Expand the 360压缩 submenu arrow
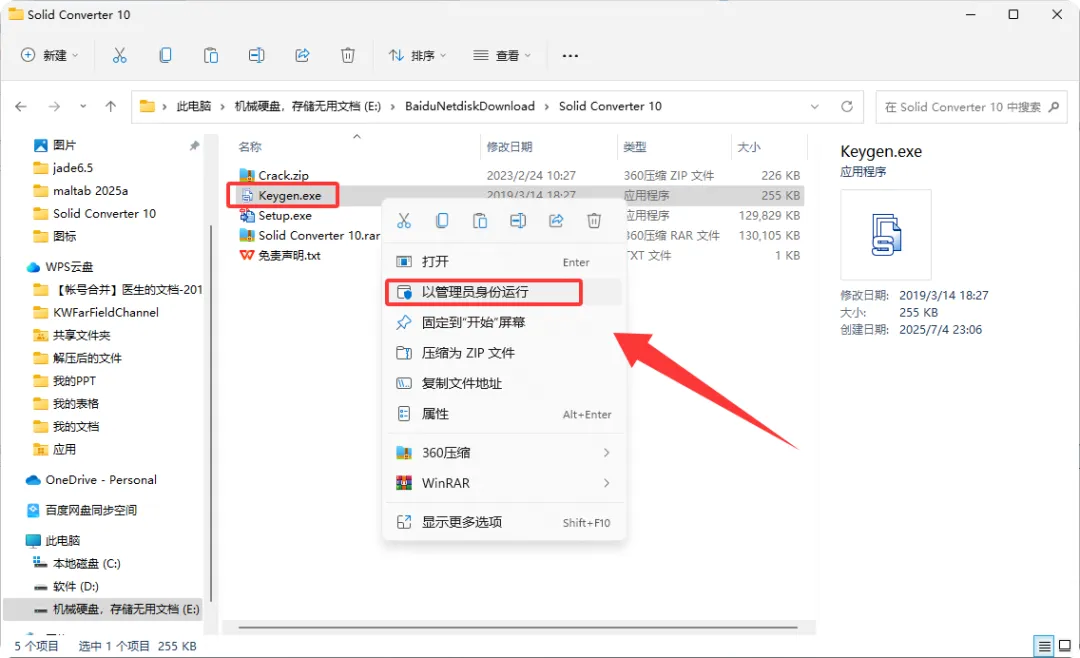 (606, 453)
